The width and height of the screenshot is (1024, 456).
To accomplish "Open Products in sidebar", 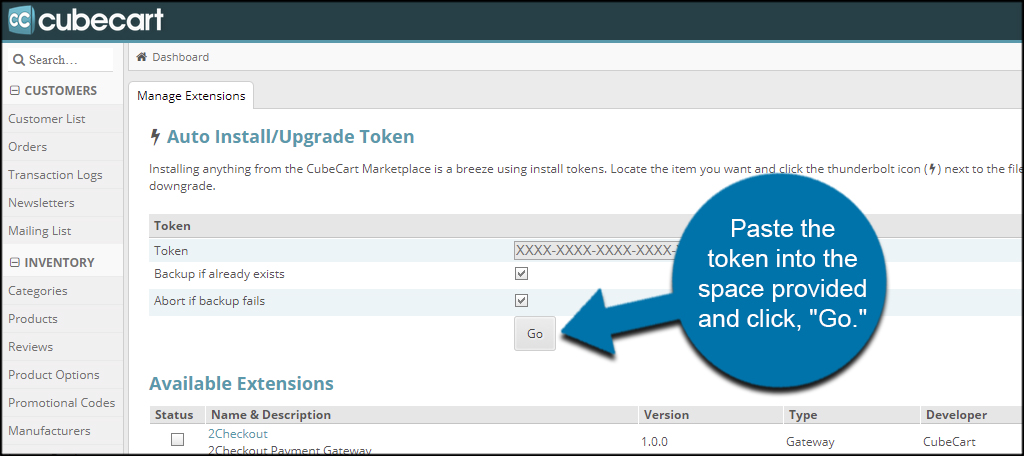I will (x=33, y=319).
